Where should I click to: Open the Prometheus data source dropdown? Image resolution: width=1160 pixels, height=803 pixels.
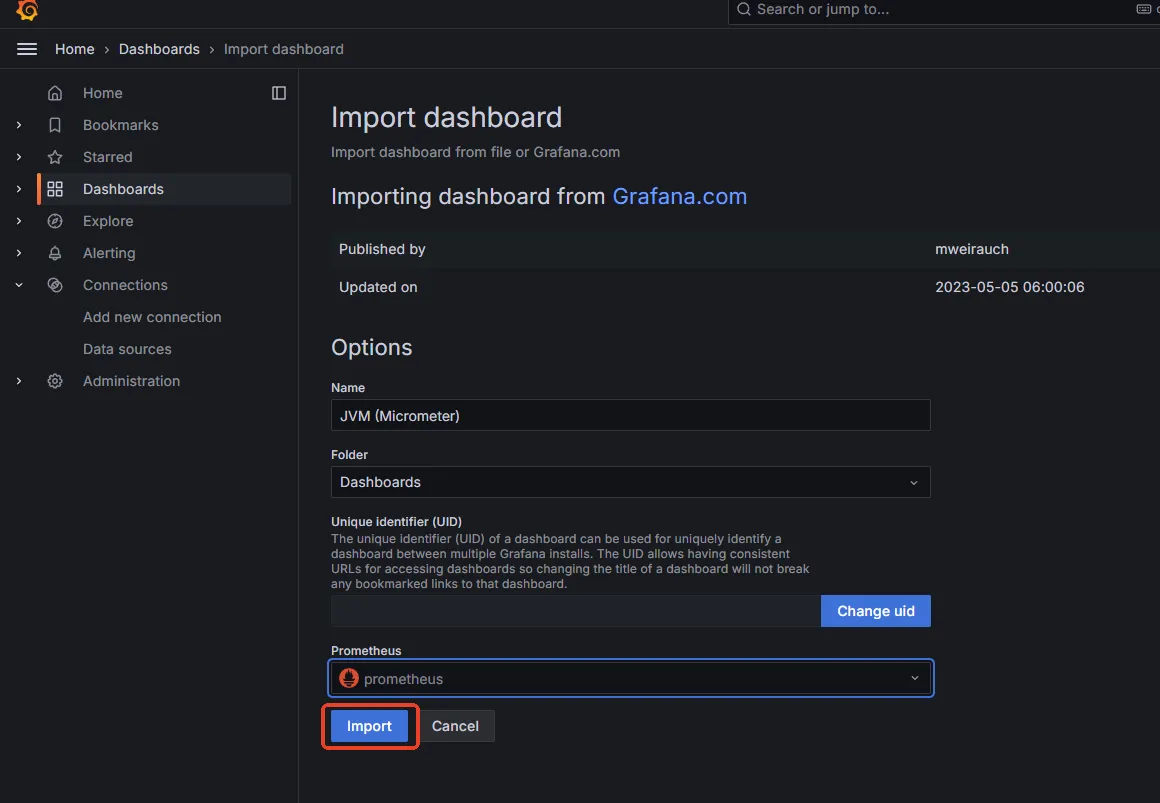[630, 679]
